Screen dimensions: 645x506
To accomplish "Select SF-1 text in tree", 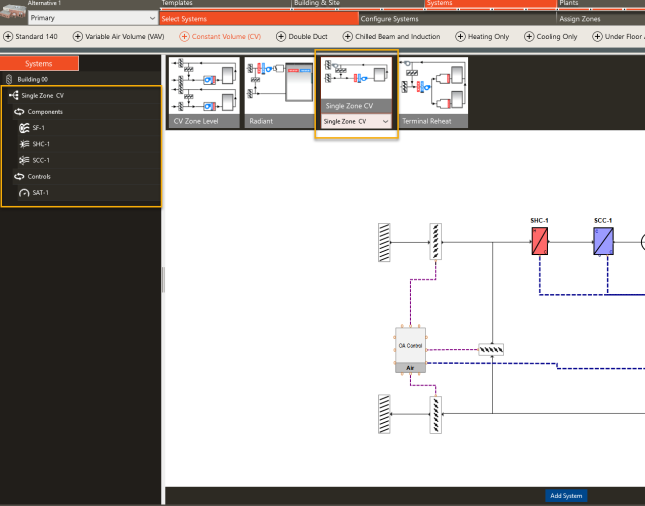I will pyautogui.click(x=39, y=128).
